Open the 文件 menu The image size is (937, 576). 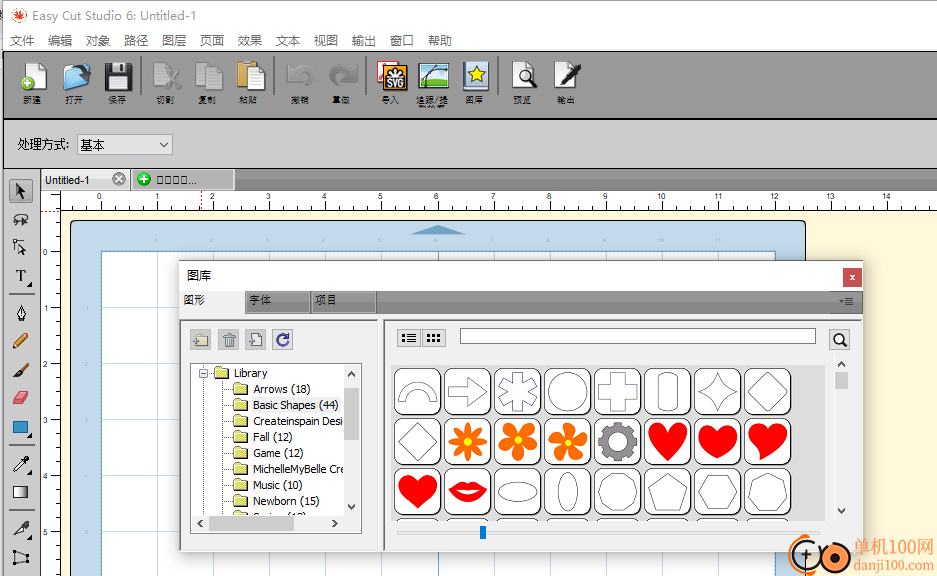click(x=22, y=41)
